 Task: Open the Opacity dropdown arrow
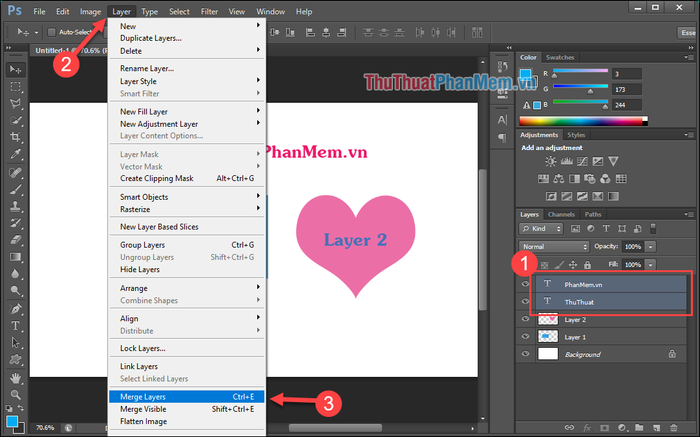(650, 246)
